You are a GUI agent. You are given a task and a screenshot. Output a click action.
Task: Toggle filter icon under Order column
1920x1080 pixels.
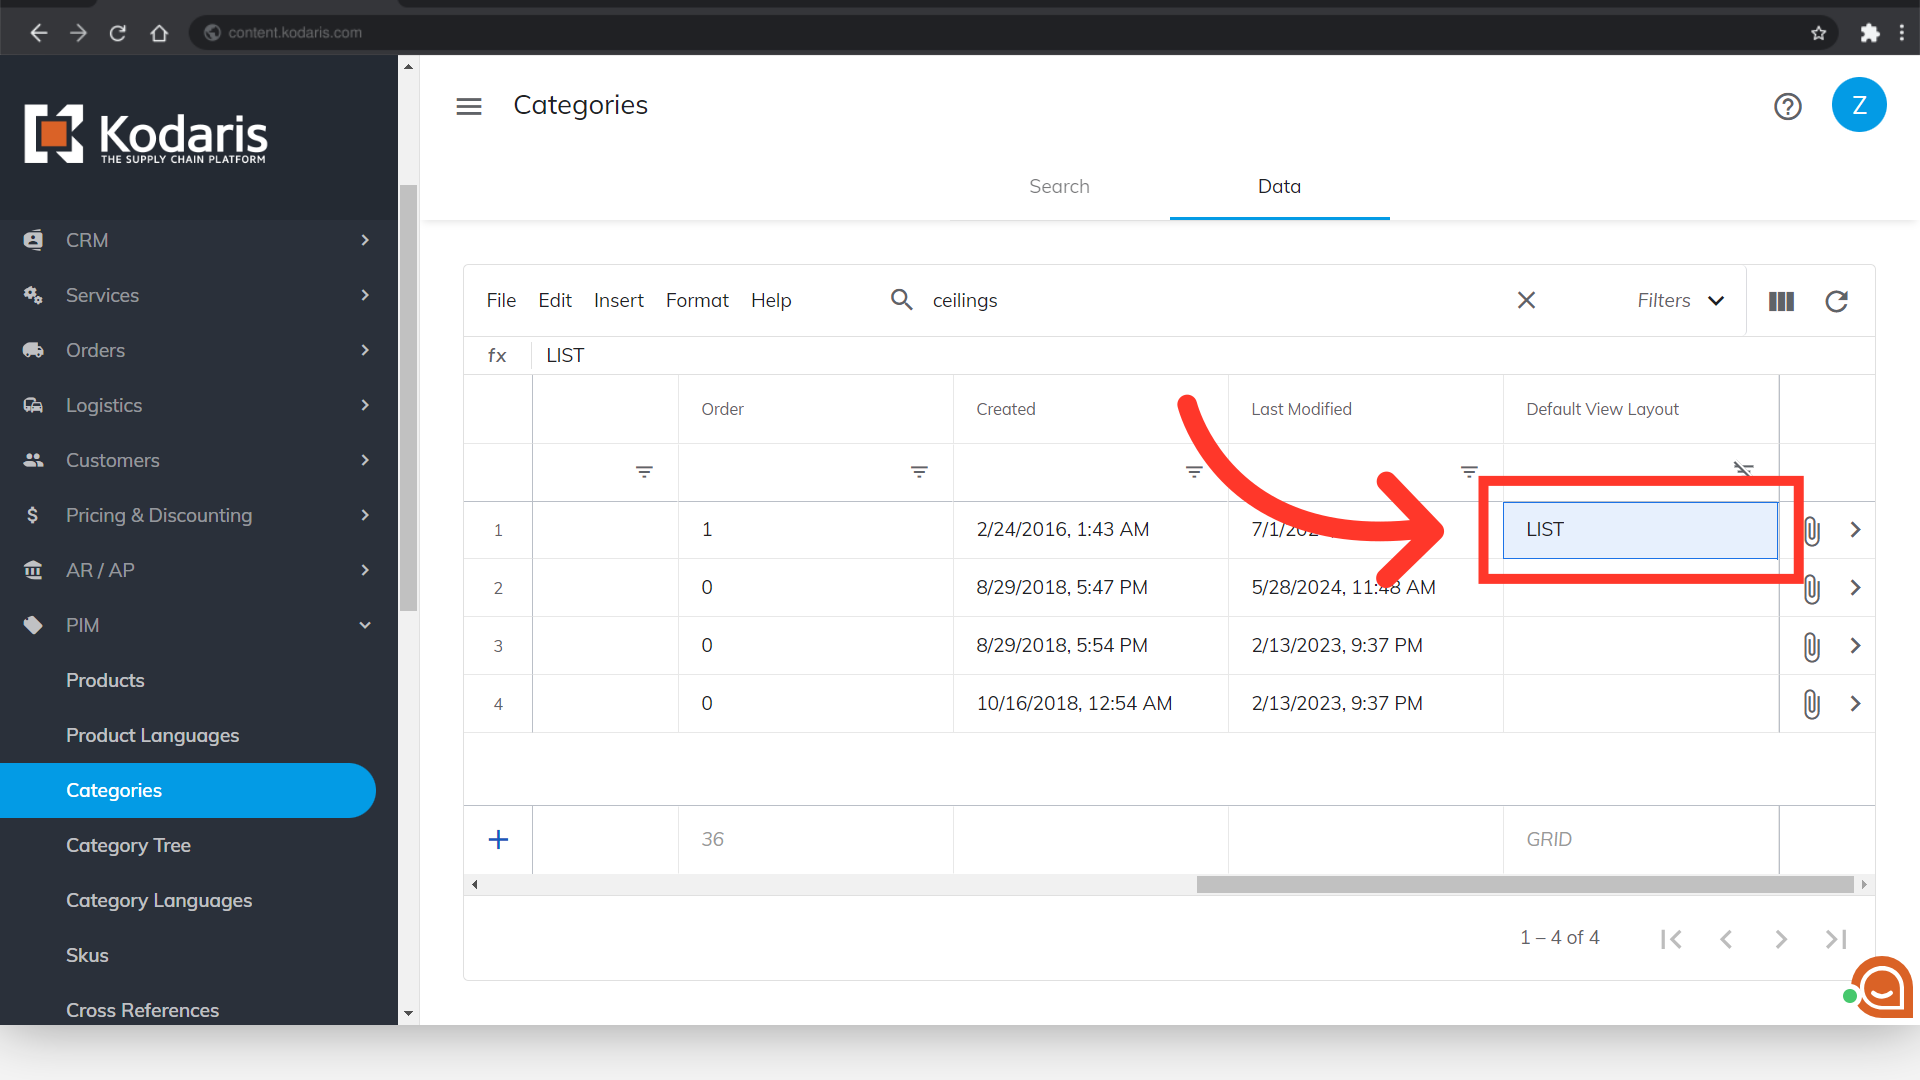click(x=918, y=471)
